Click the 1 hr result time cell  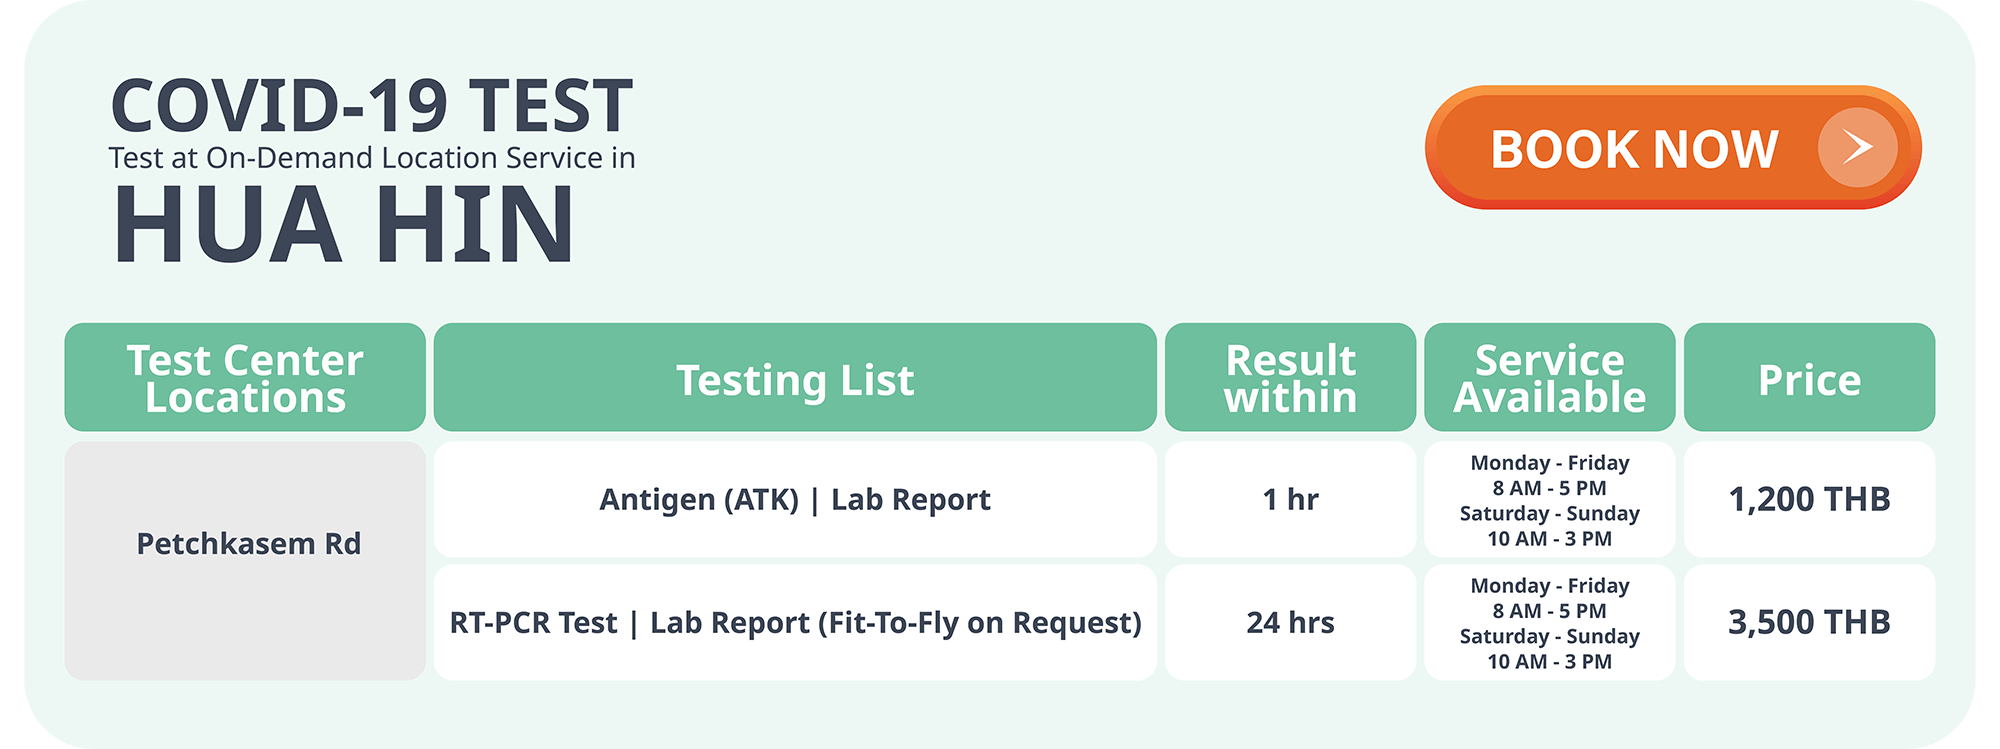[x=1290, y=499]
